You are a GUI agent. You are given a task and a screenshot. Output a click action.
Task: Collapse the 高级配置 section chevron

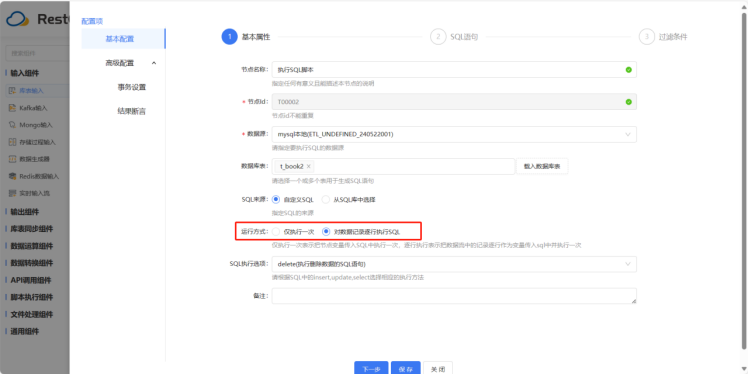(154, 63)
